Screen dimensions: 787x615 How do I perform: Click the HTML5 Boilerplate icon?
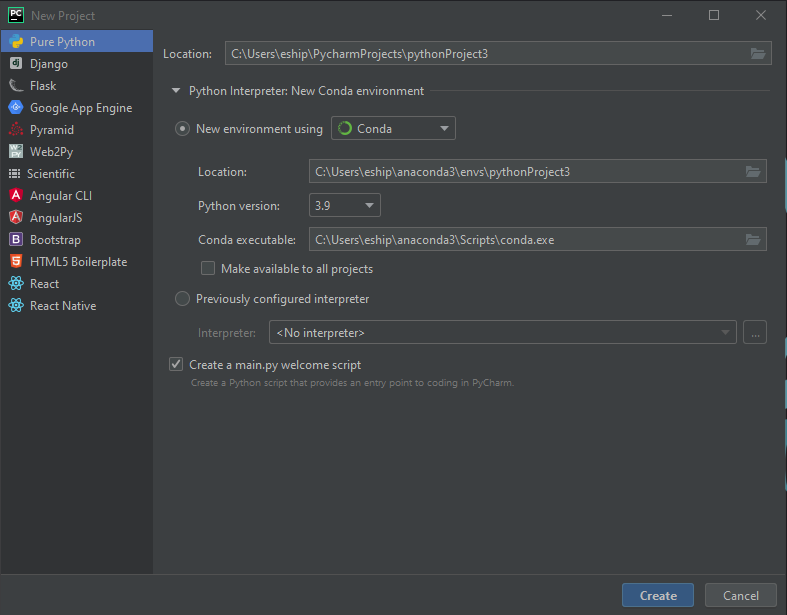click(16, 261)
